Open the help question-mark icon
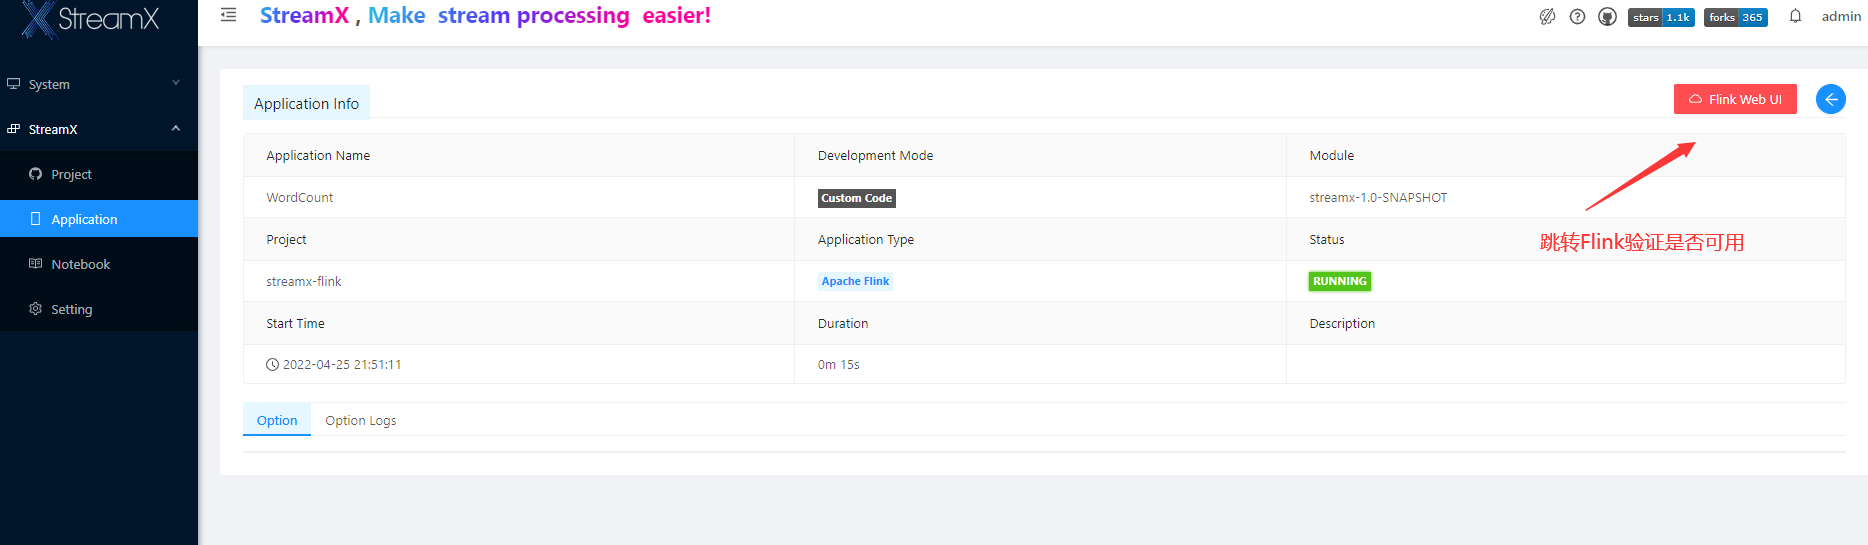The width and height of the screenshot is (1868, 545). 1577,16
